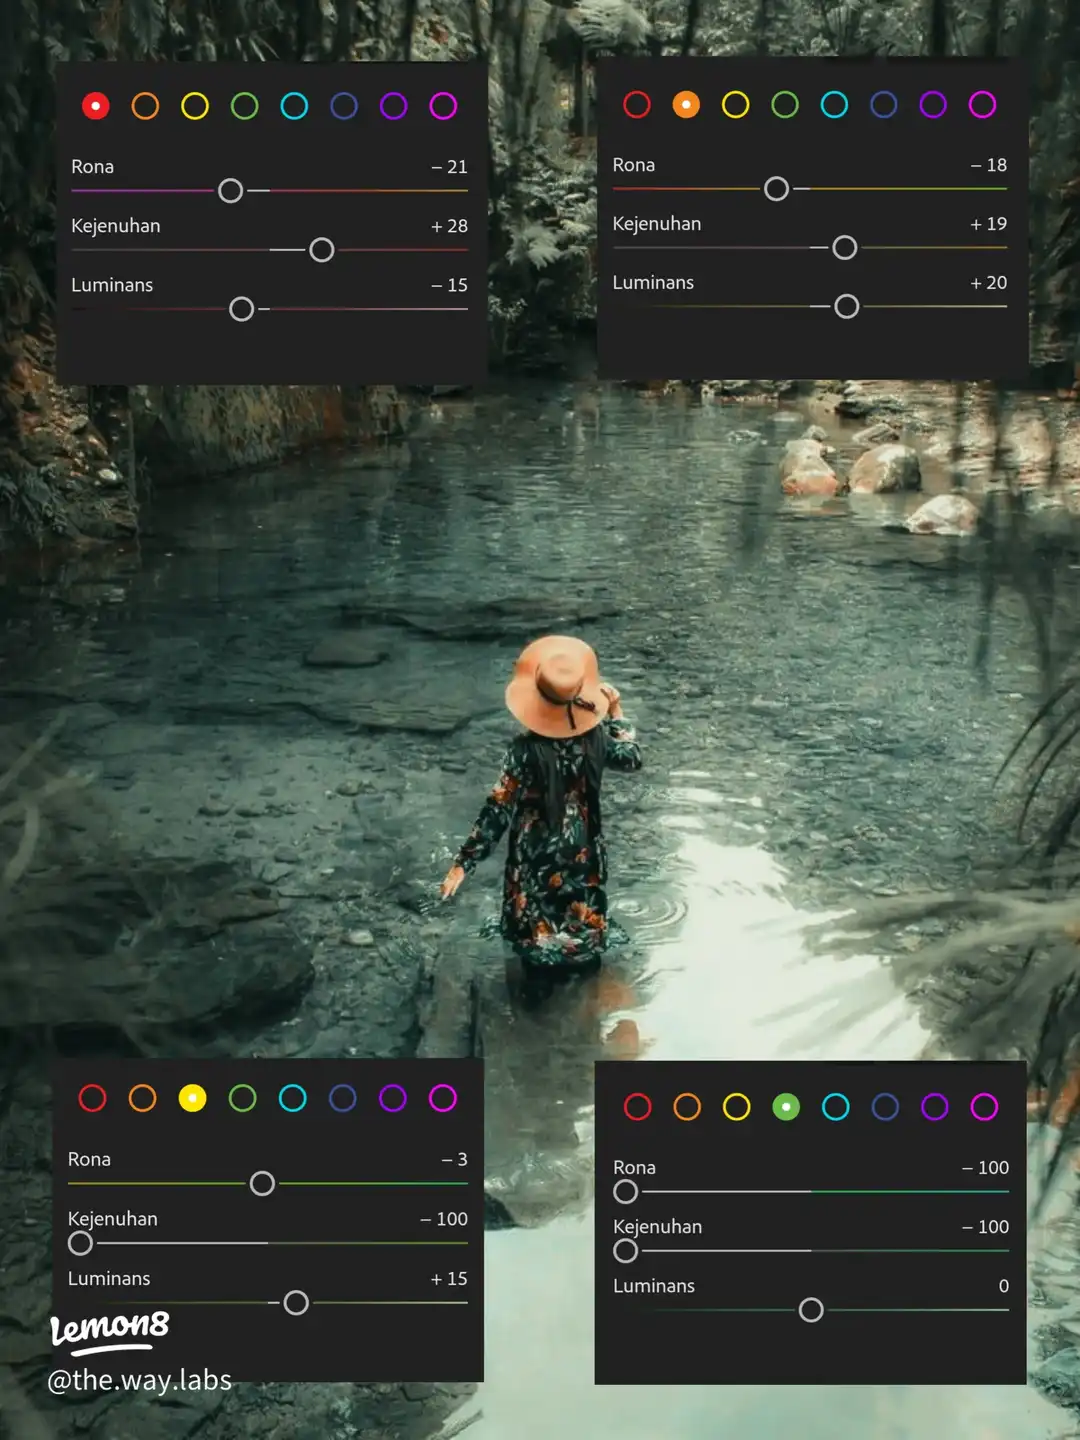Click the Rona slider handle showing -21
This screenshot has width=1080, height=1440.
tap(231, 191)
